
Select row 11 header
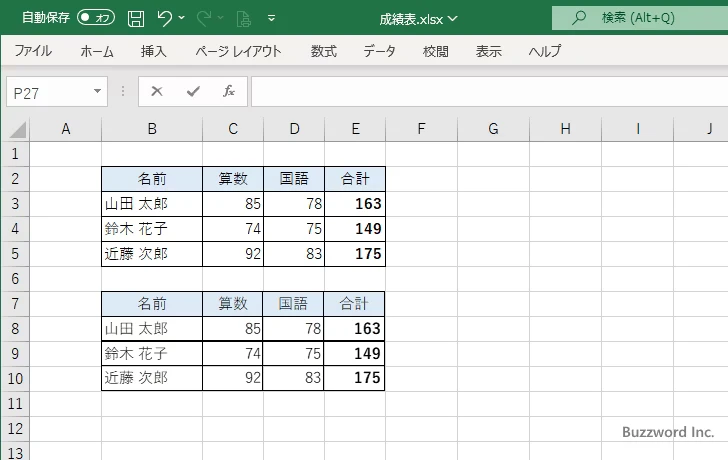tap(15, 403)
